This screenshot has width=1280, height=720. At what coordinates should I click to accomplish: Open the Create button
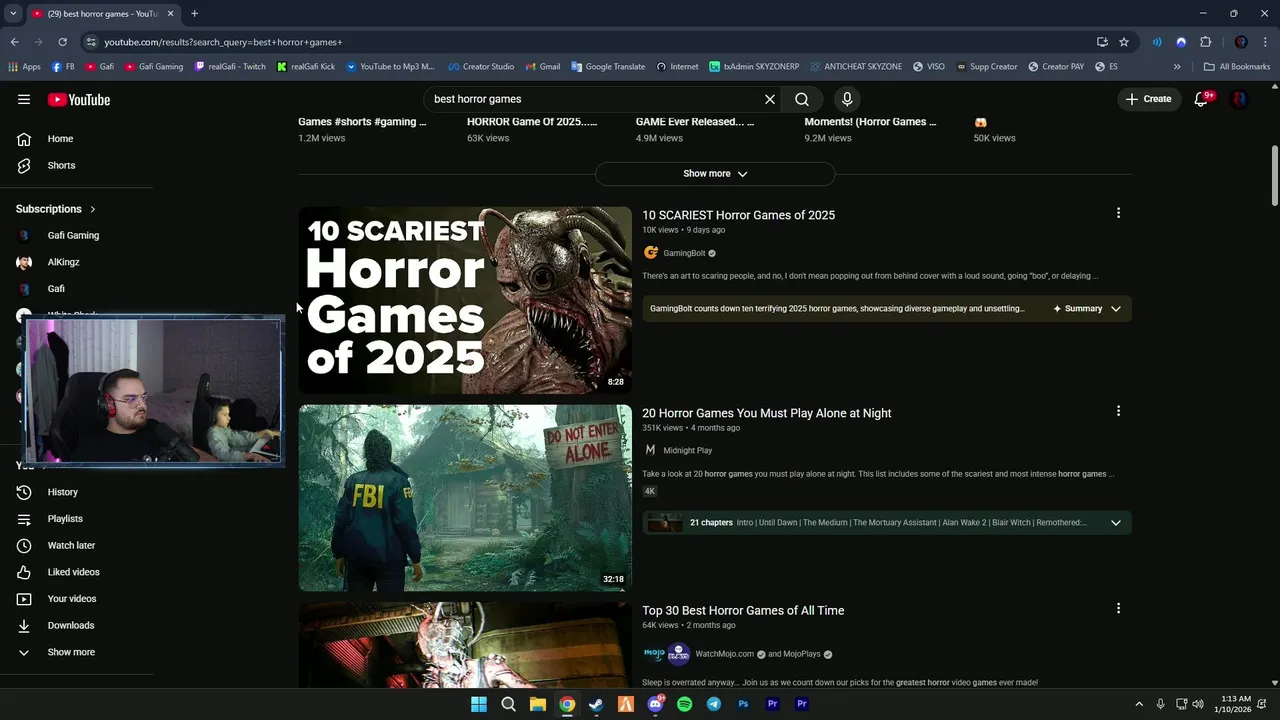(1148, 99)
